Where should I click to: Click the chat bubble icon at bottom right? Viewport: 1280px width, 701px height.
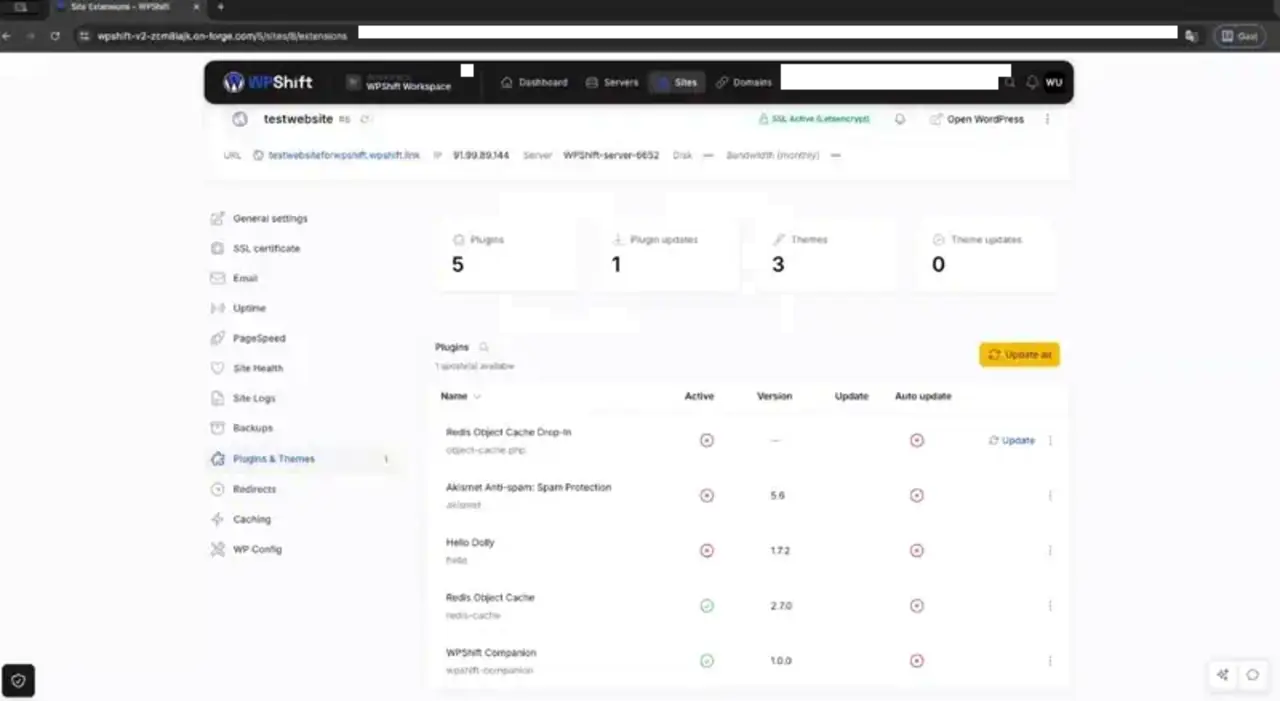point(1252,675)
